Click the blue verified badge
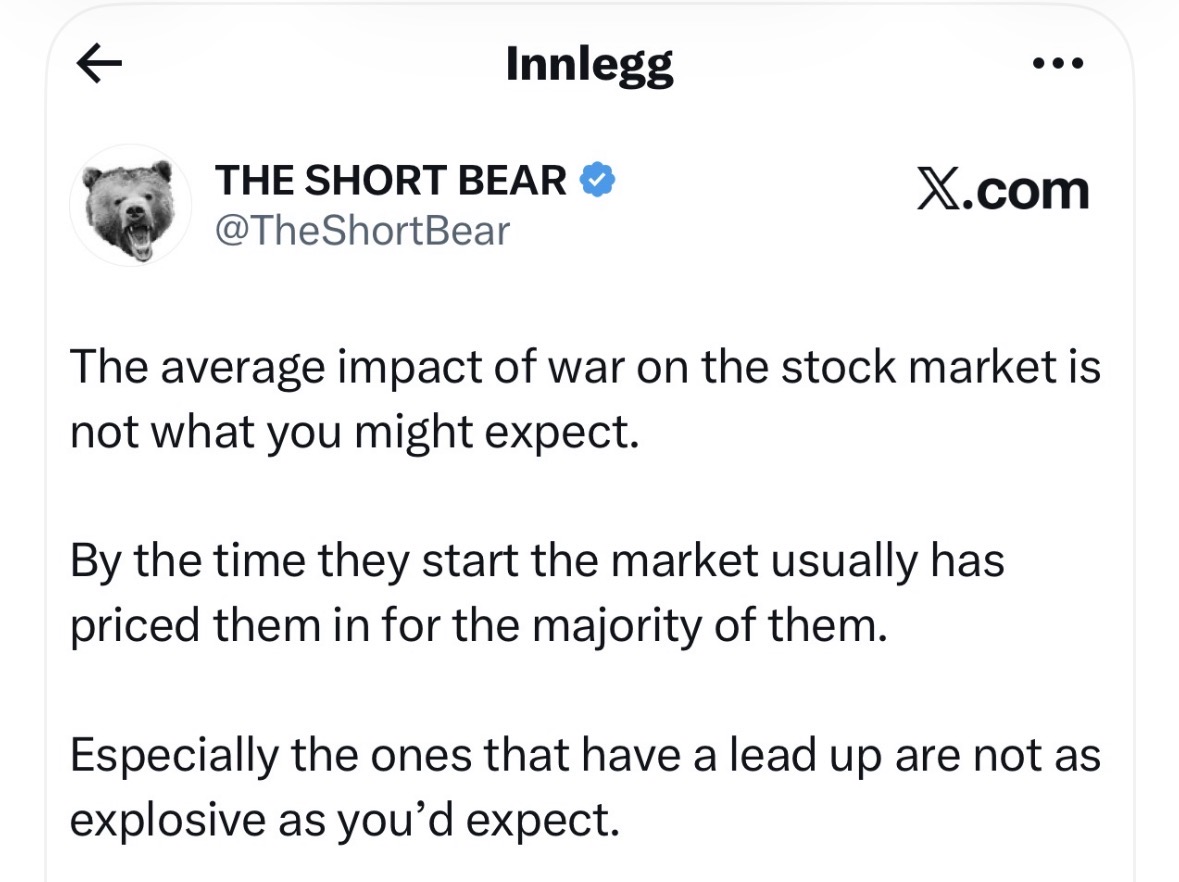This screenshot has height=882, width=1179. pos(598,180)
